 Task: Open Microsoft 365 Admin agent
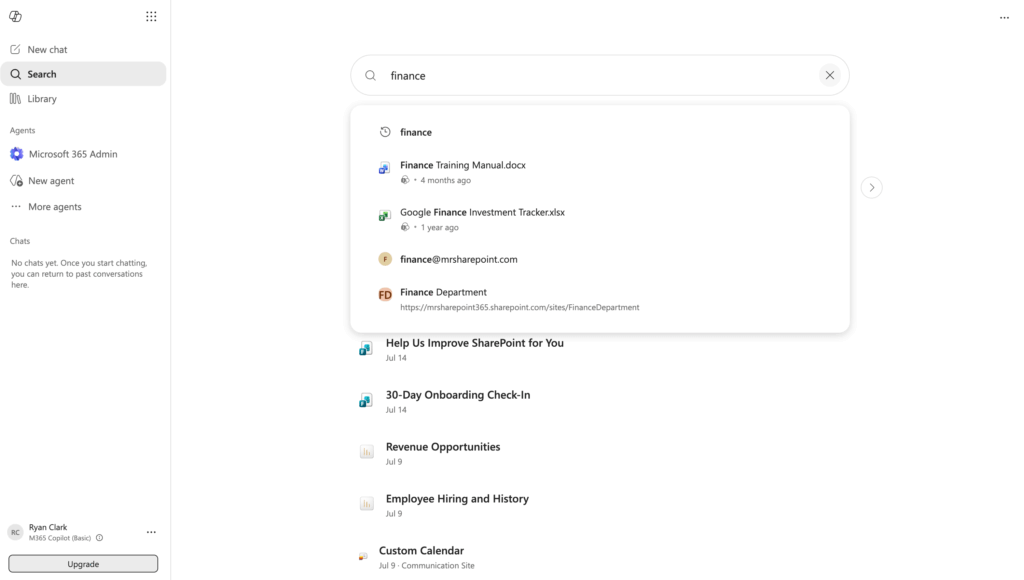pos(84,154)
